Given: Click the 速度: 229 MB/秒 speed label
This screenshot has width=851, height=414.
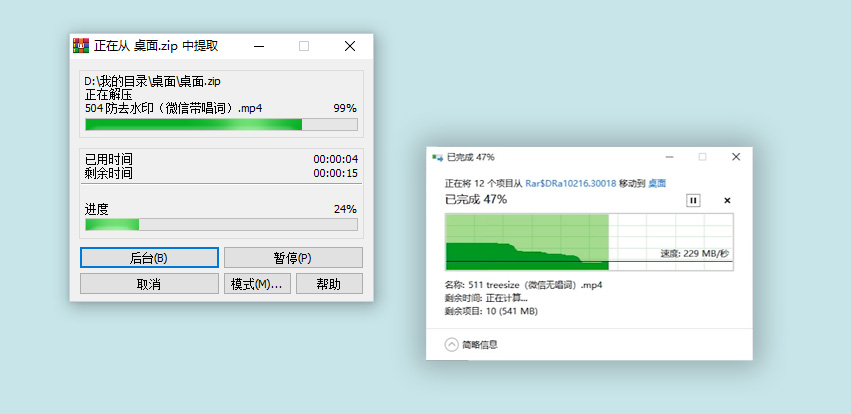Looking at the screenshot, I should 695,253.
